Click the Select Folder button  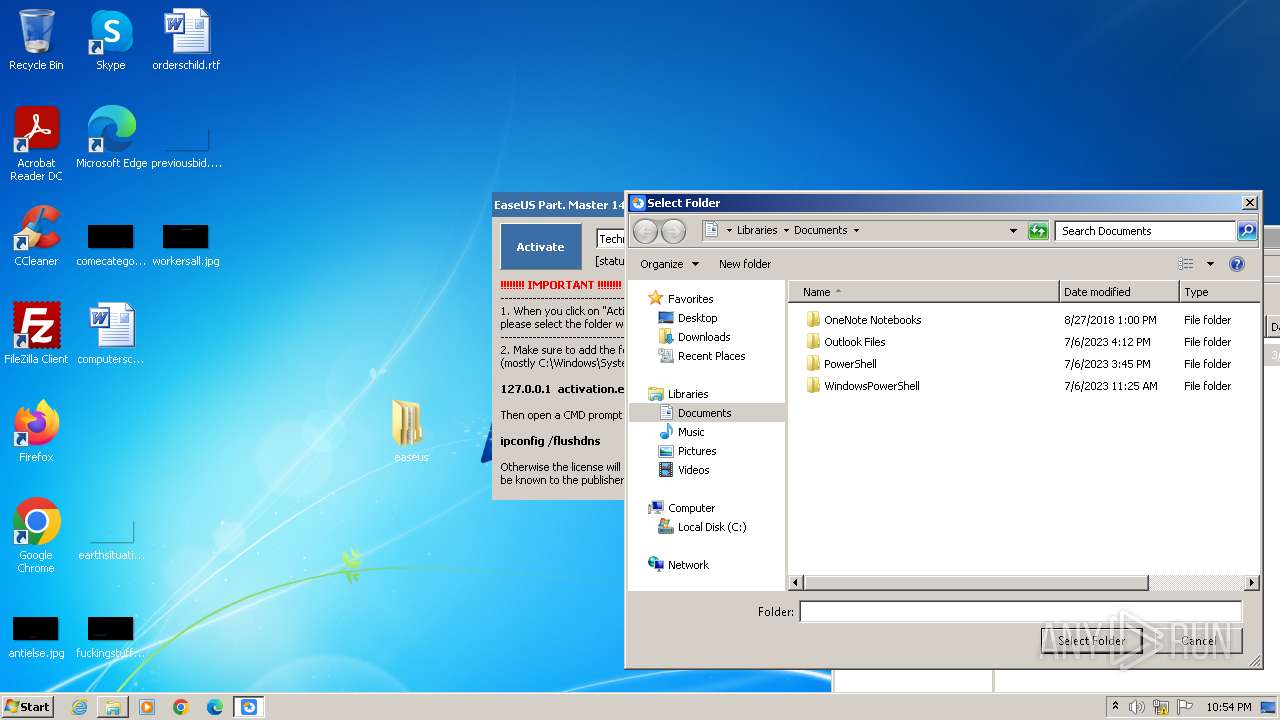1091,641
